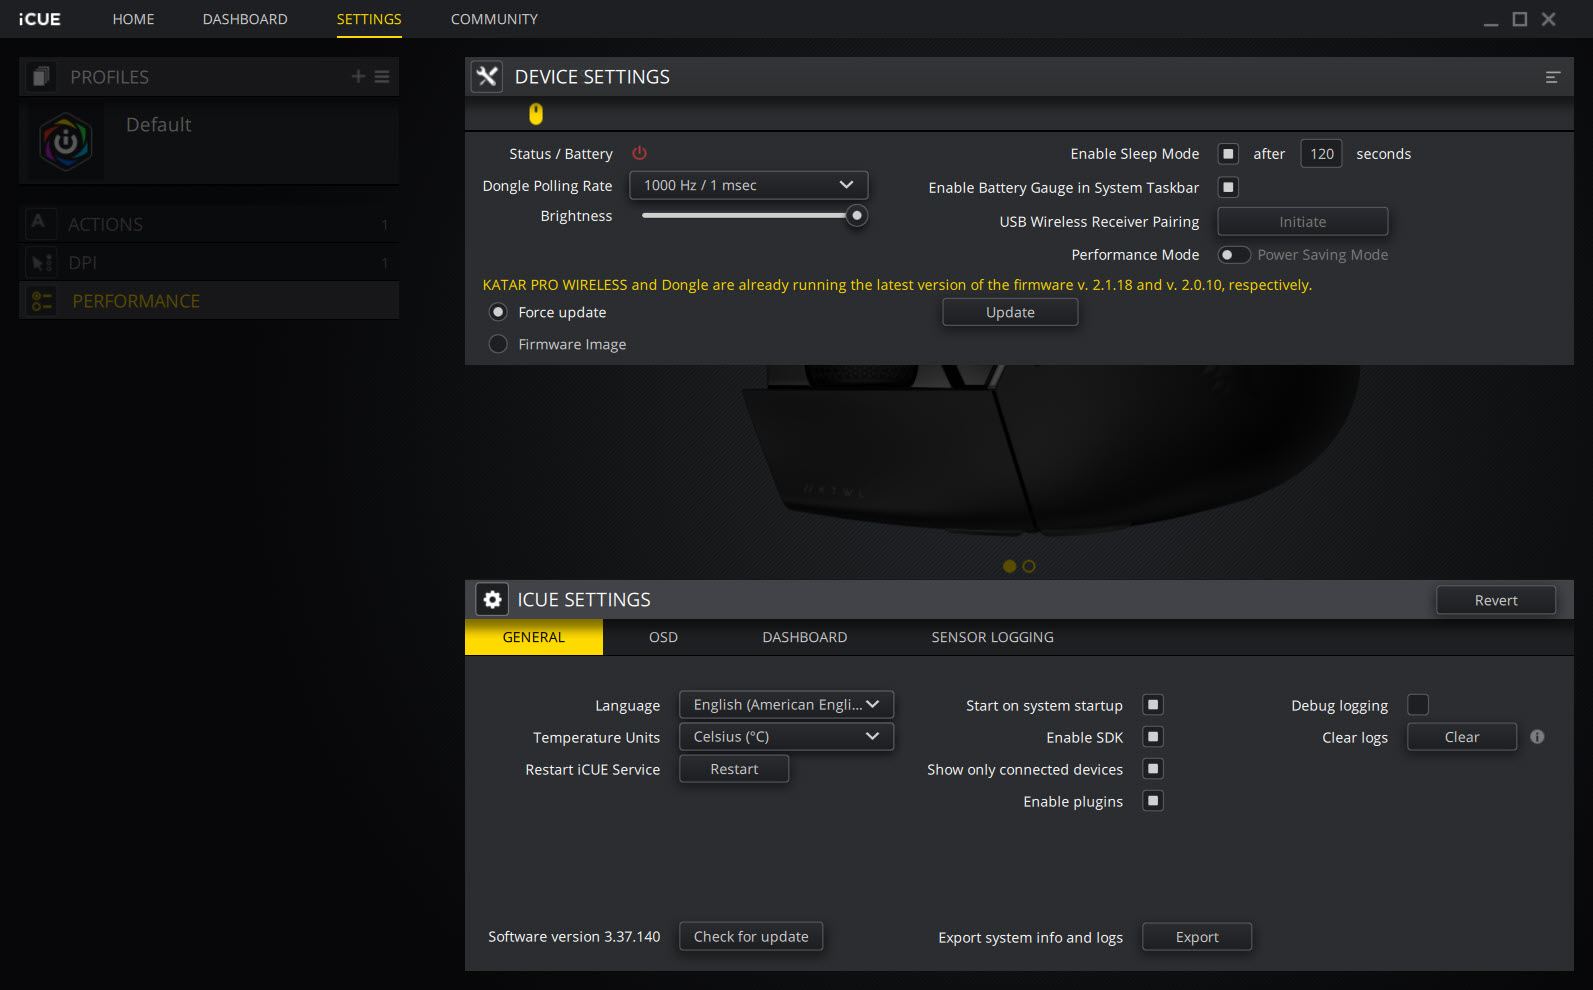The width and height of the screenshot is (1593, 990).
Task: Open the Temperature Units dropdown
Action: pos(786,737)
